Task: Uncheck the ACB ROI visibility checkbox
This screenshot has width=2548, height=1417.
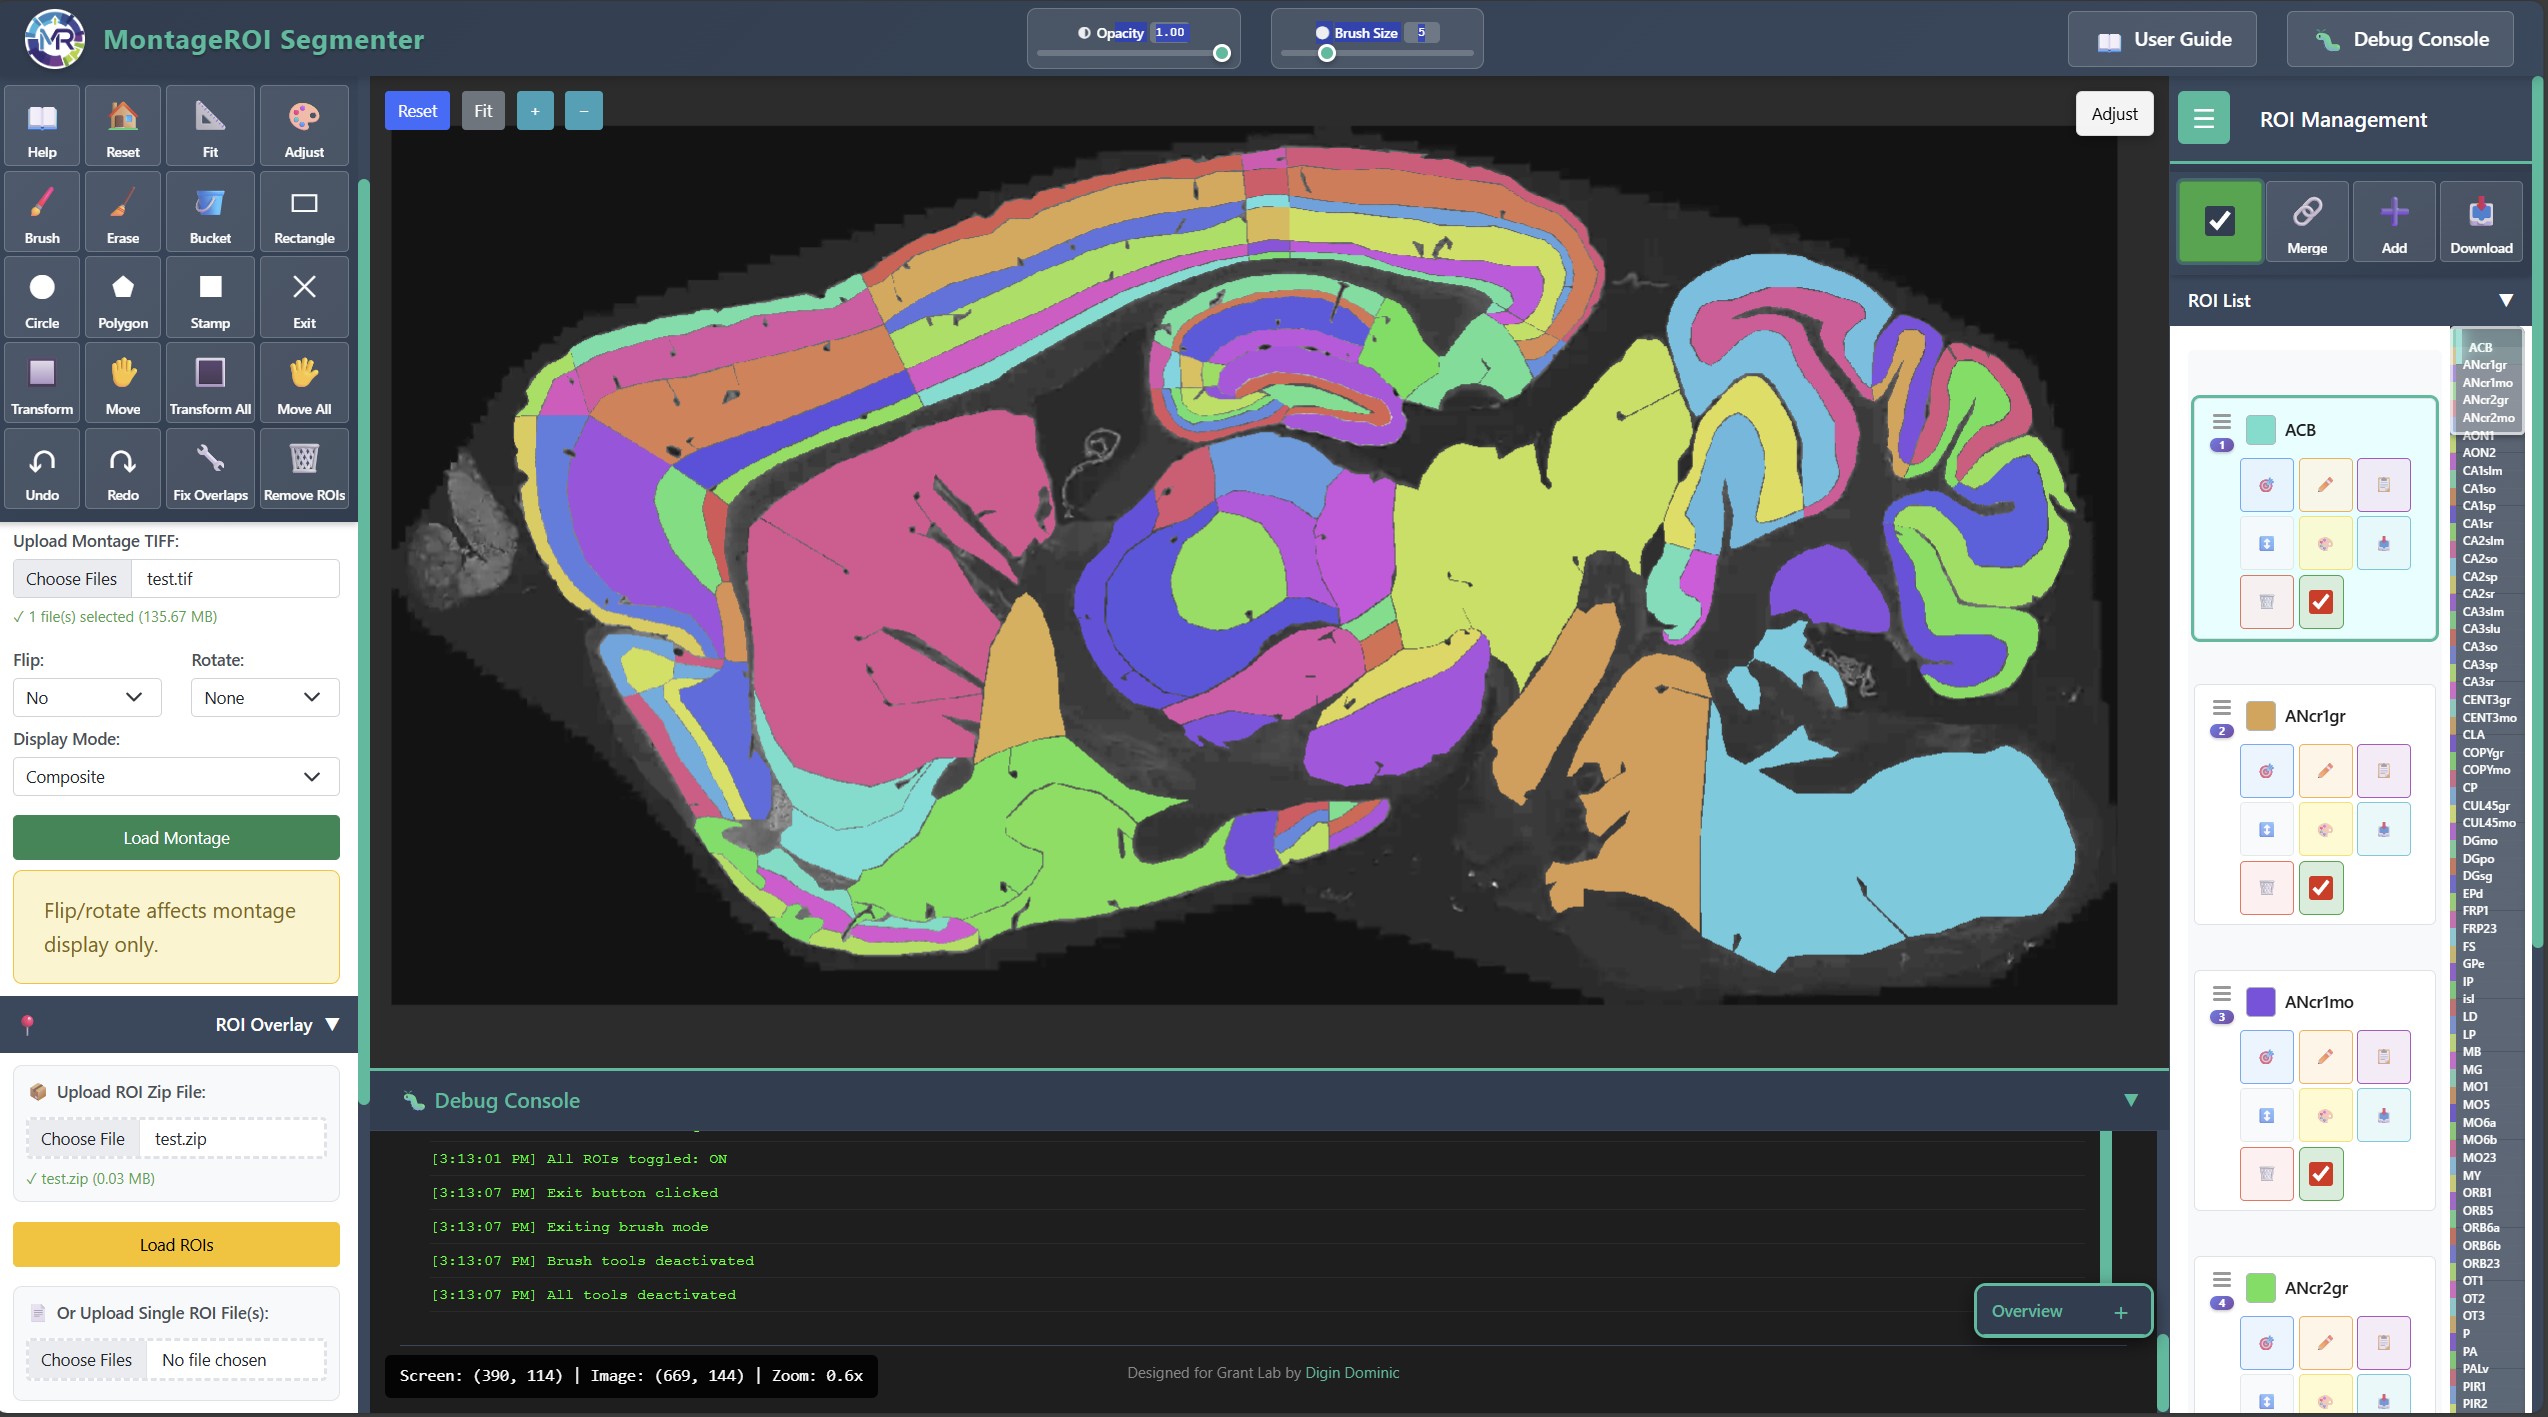Action: coord(2321,602)
